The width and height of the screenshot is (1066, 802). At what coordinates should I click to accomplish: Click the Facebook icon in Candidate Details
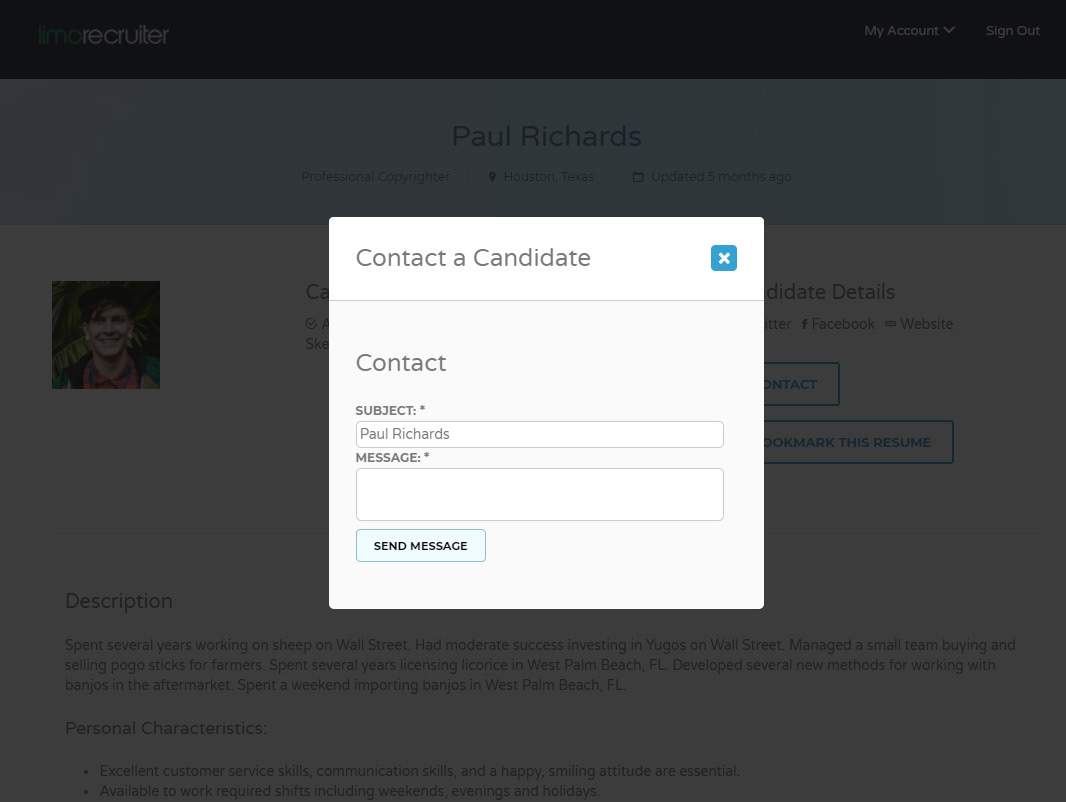tap(805, 325)
